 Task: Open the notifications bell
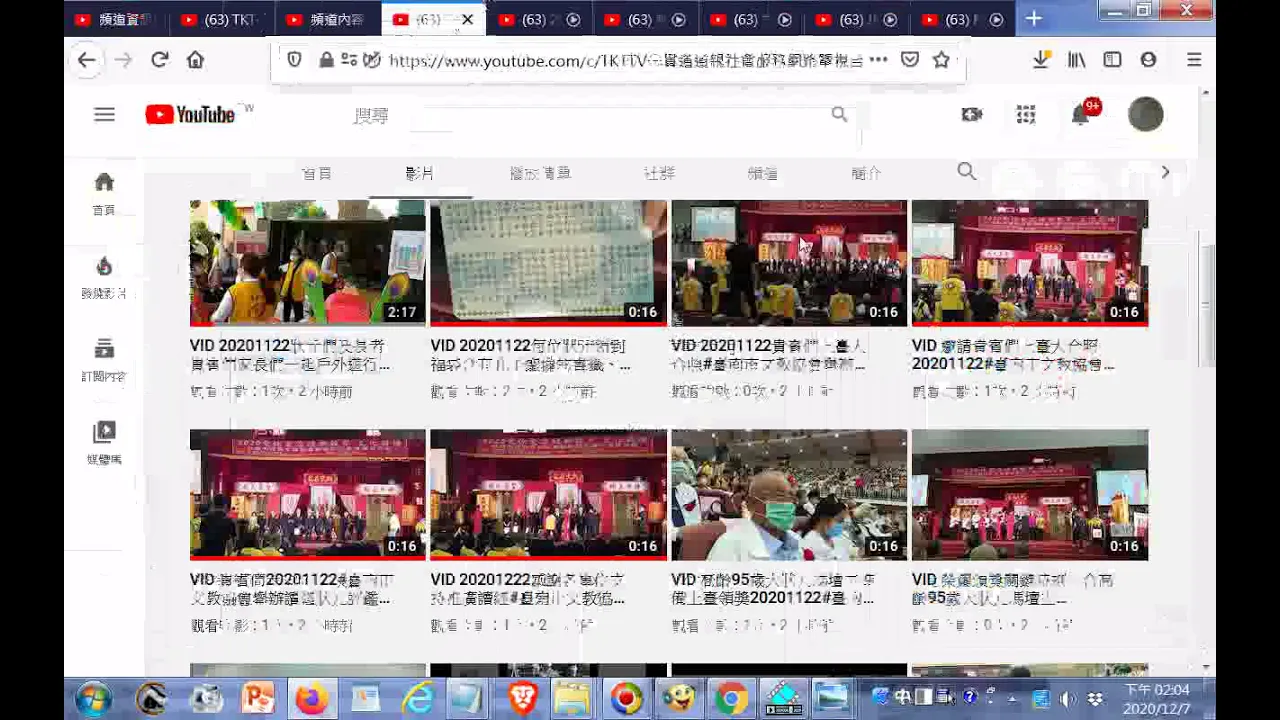pyautogui.click(x=1081, y=115)
